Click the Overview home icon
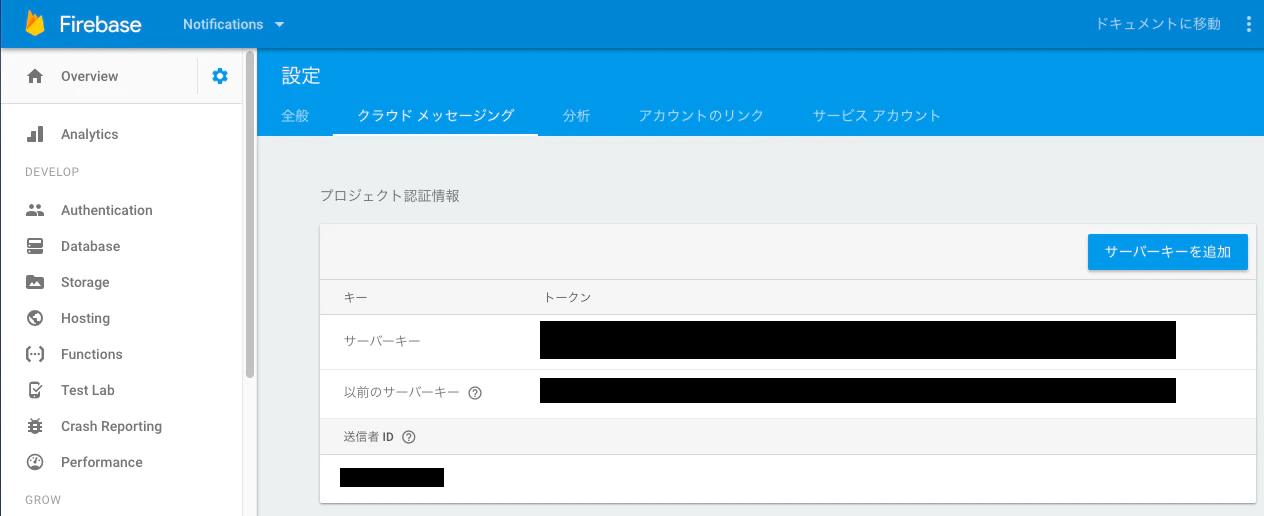1264x516 pixels. click(35, 76)
